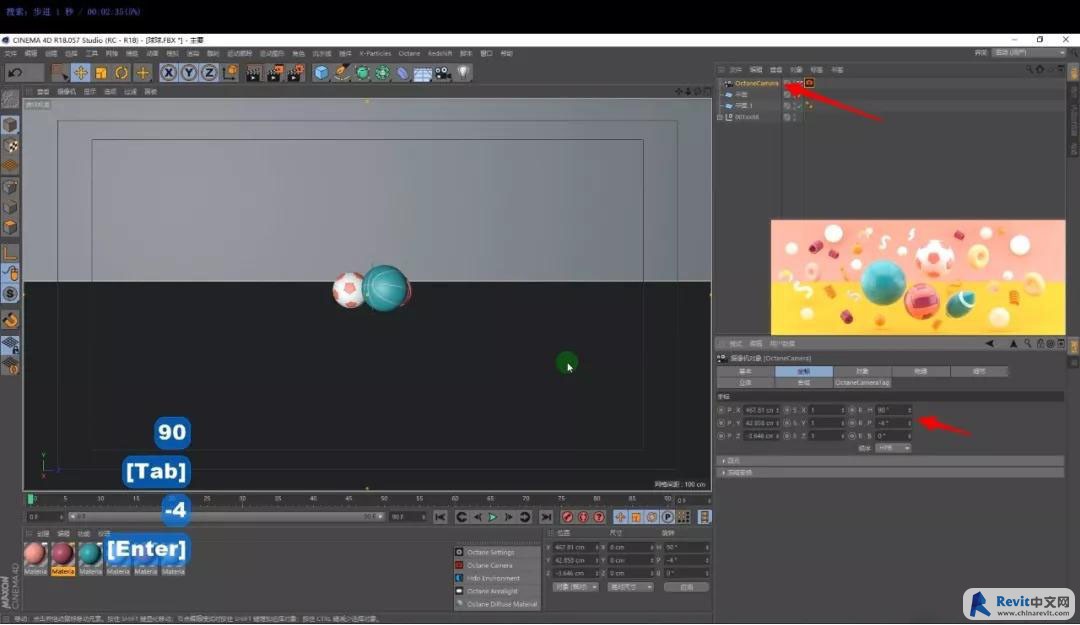The height and width of the screenshot is (625, 1080).
Task: Open the object coordinate mode dropdown
Action: 575,587
